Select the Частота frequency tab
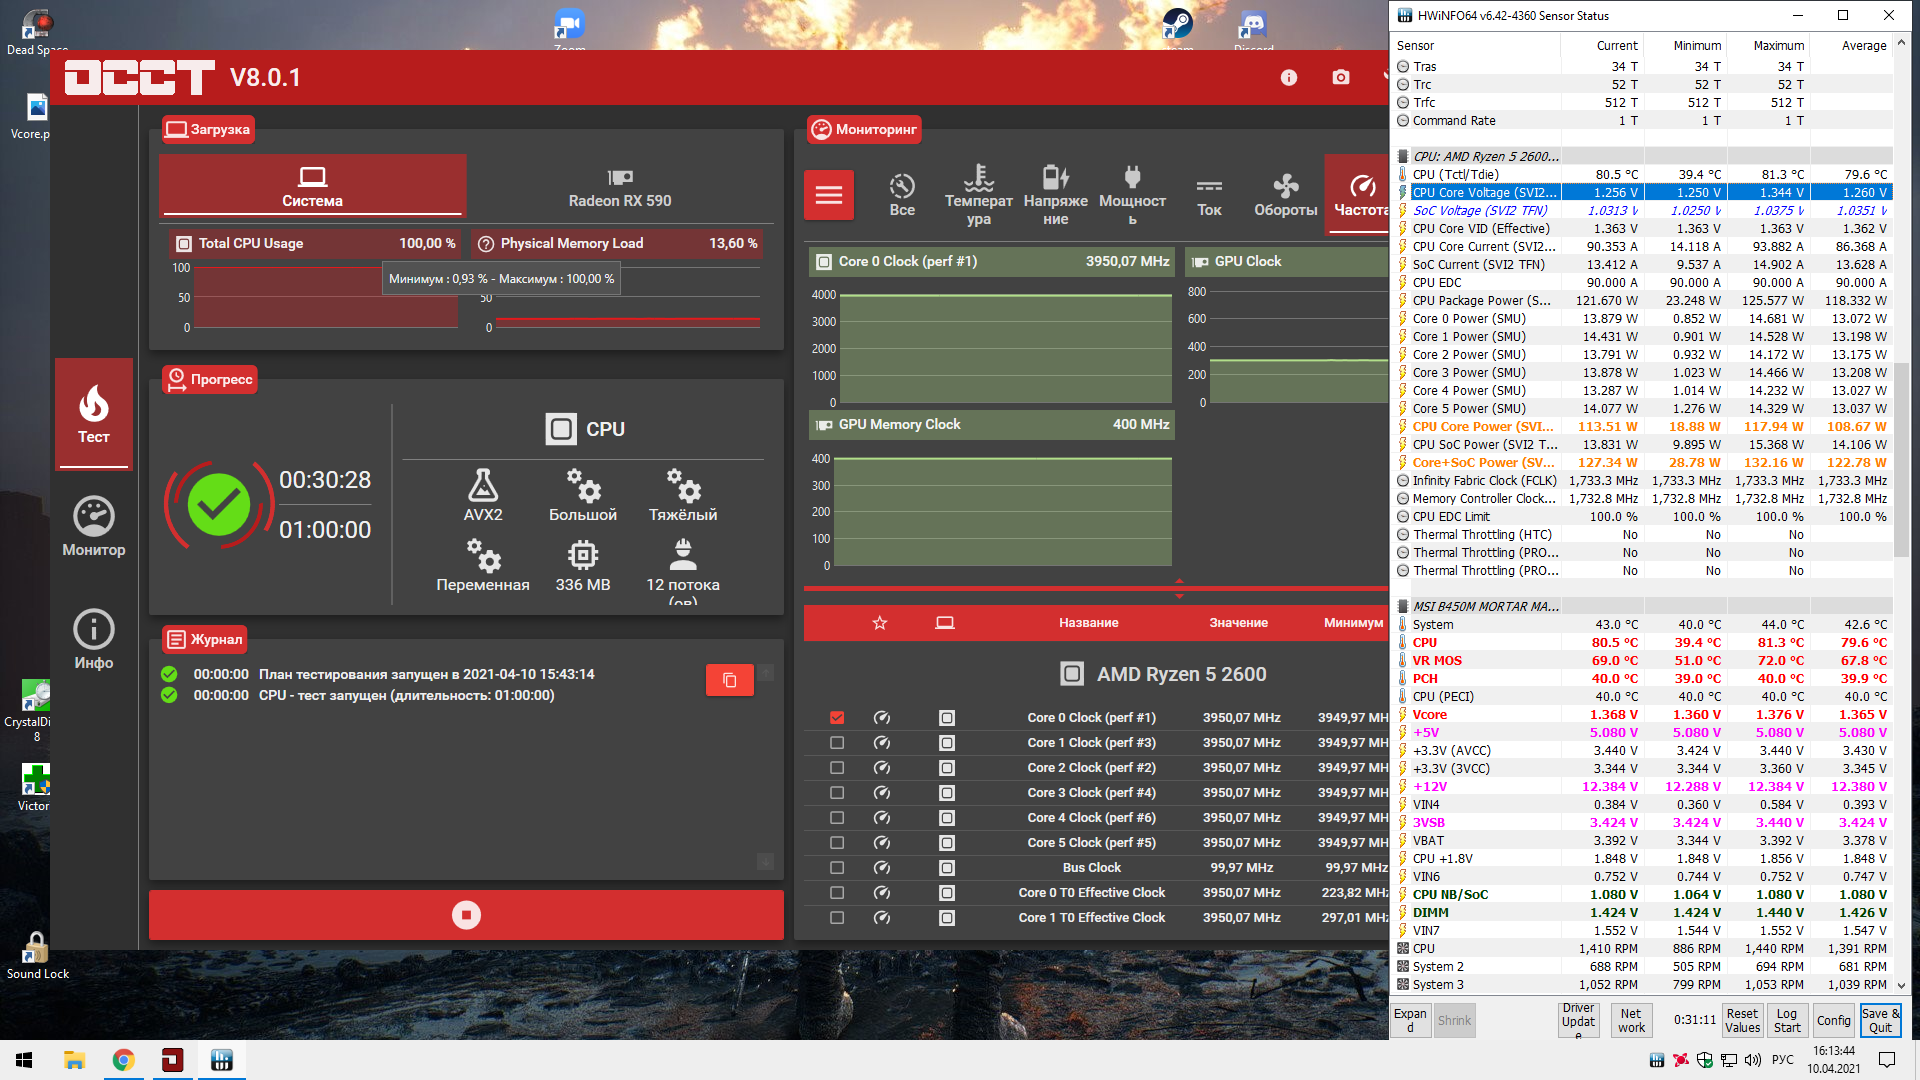Image resolution: width=1920 pixels, height=1080 pixels. (x=1360, y=195)
